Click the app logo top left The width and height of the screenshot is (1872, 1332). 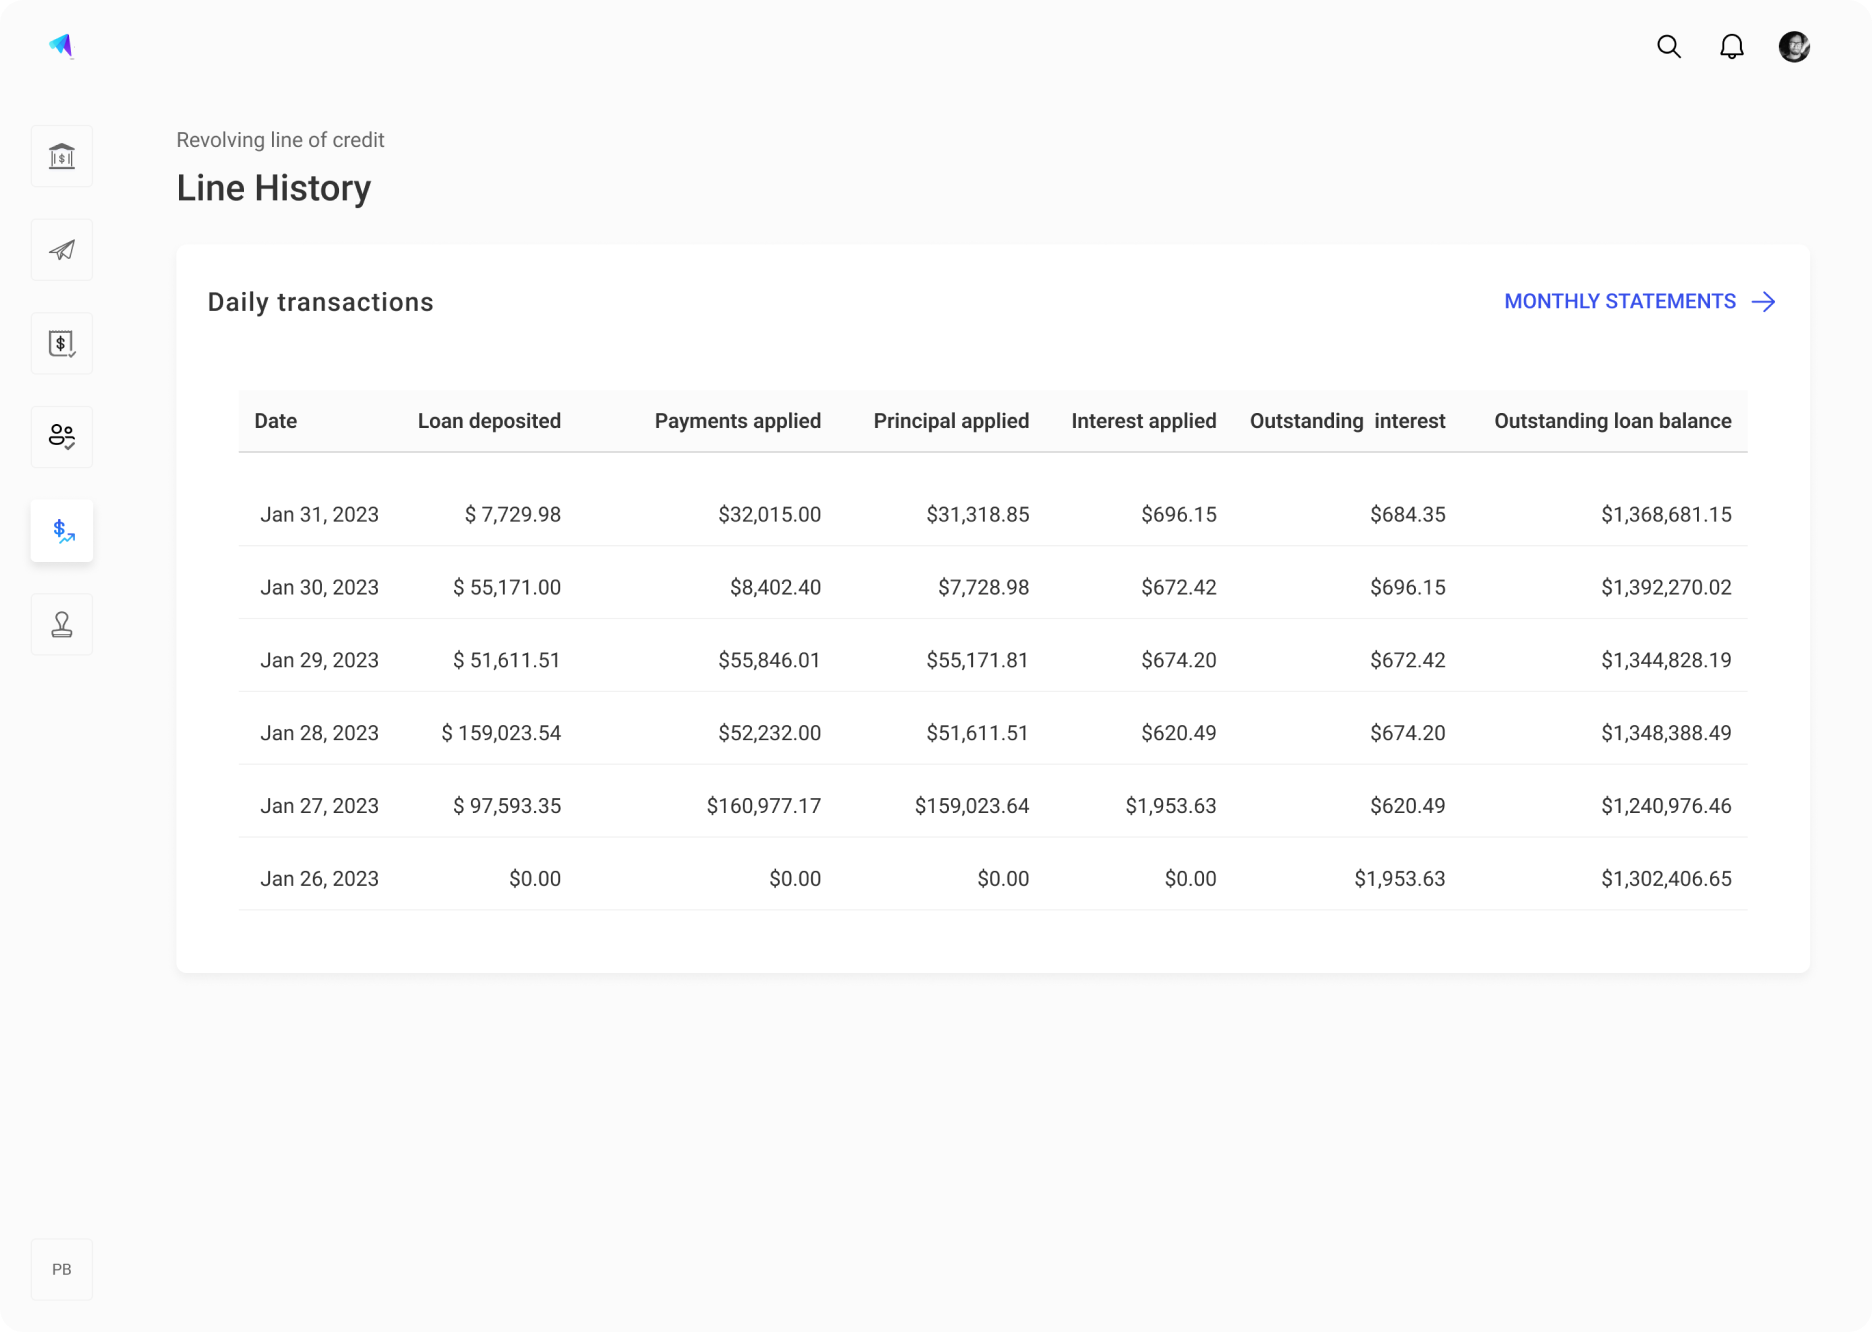[x=60, y=45]
